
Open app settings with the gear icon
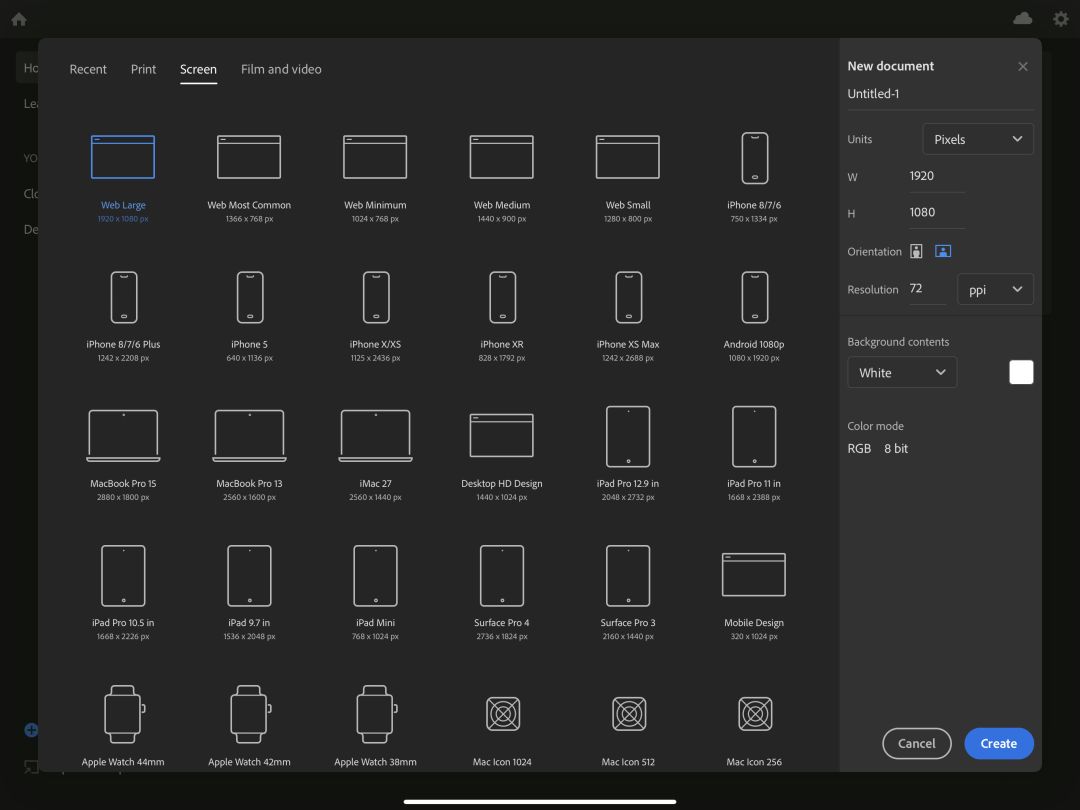click(x=1061, y=19)
